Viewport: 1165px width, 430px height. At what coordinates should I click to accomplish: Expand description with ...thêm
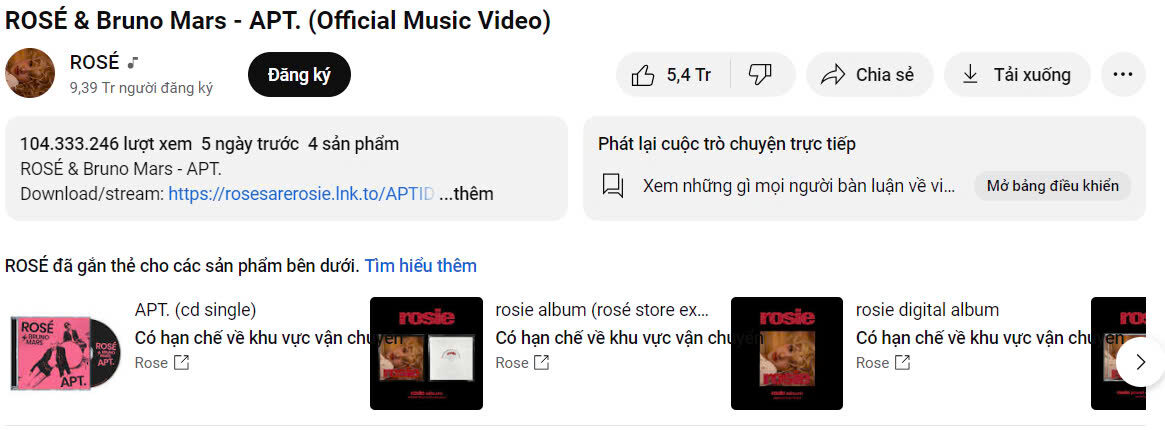tap(466, 195)
